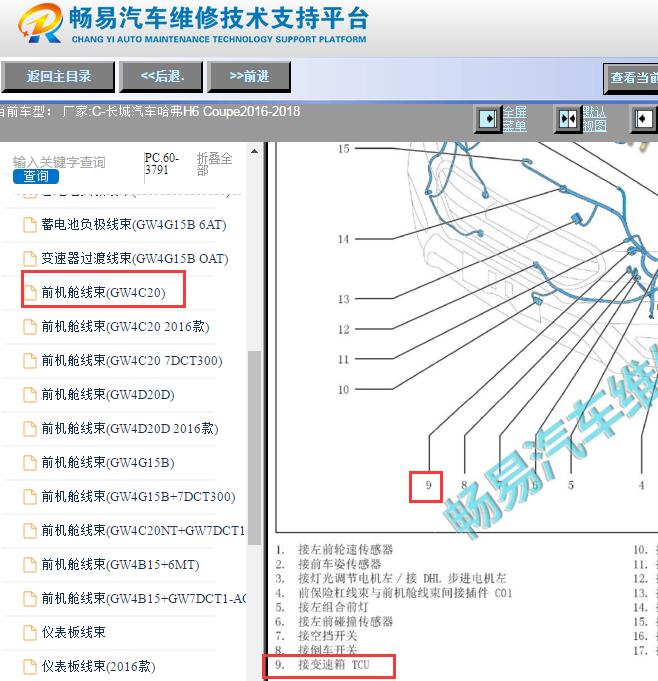Select 前机舱线束(GW4G15B) entry
Image resolution: width=658 pixels, height=681 pixels.
click(x=108, y=462)
